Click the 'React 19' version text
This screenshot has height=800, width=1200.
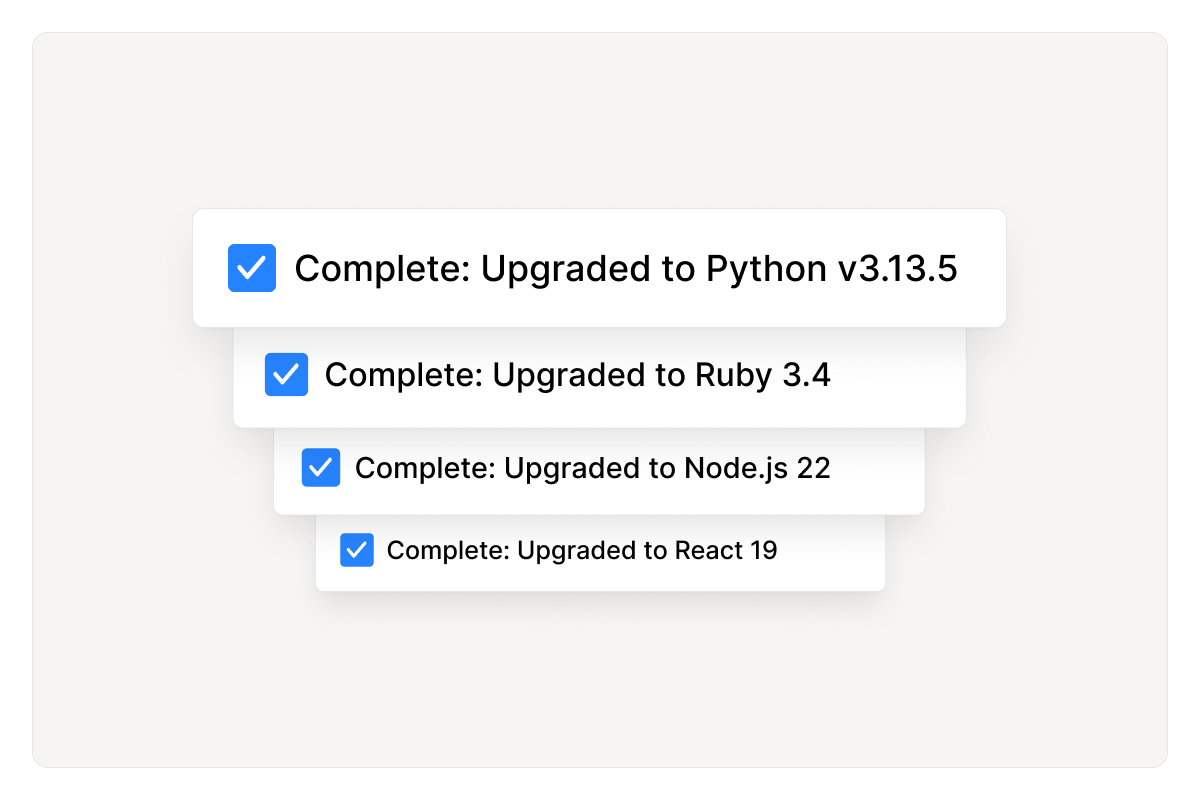[726, 550]
